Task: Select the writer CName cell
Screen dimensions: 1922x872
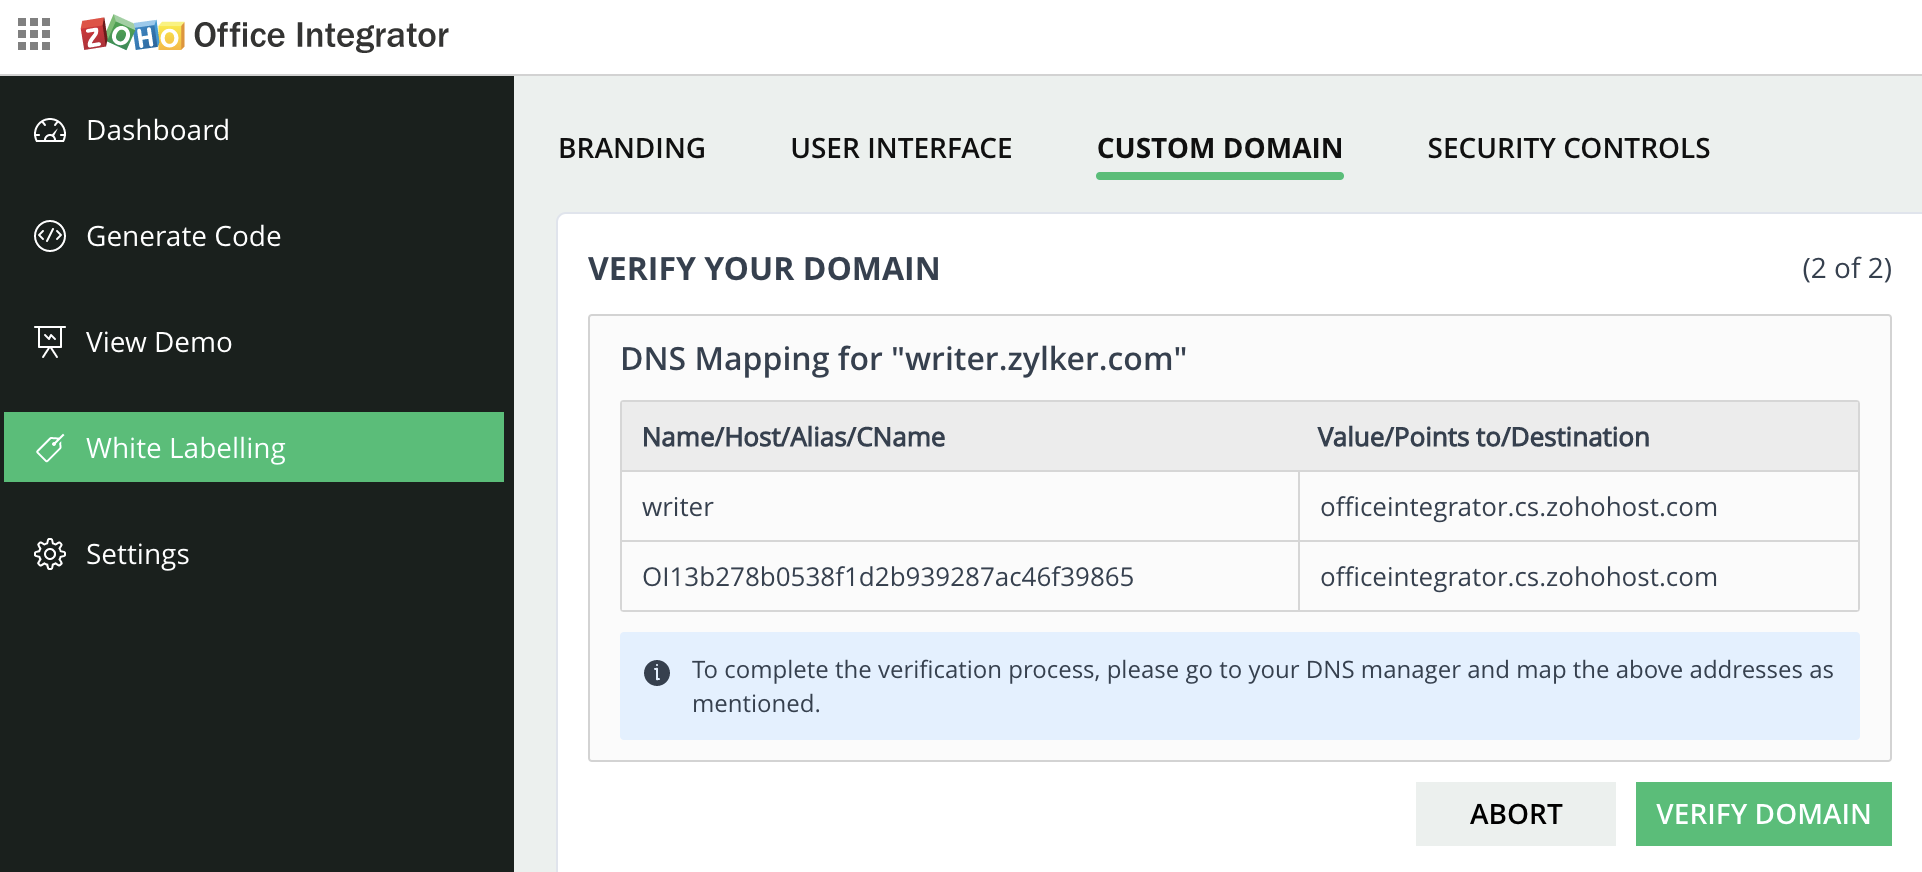Action: tap(678, 507)
